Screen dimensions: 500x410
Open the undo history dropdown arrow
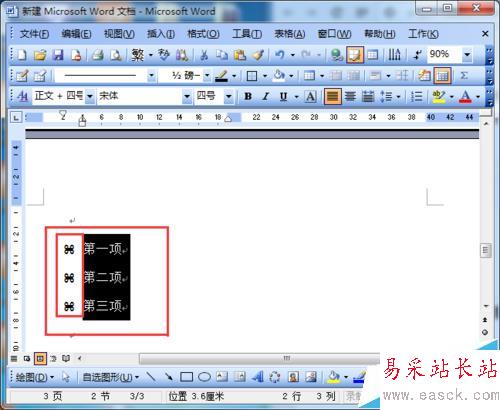tap(292, 55)
